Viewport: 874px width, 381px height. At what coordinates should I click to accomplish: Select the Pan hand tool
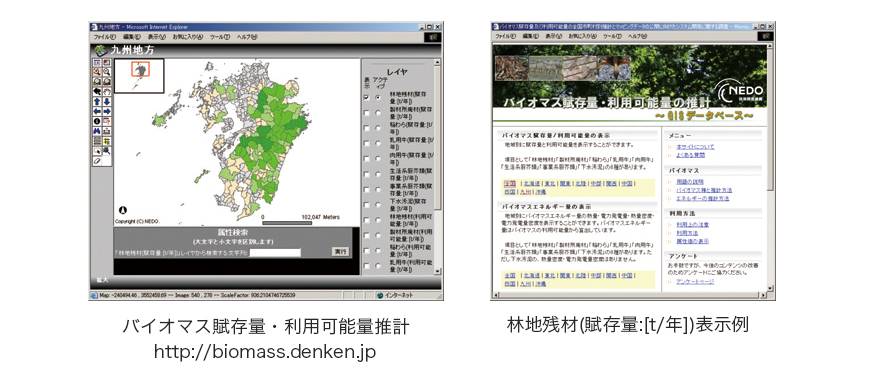tap(107, 91)
